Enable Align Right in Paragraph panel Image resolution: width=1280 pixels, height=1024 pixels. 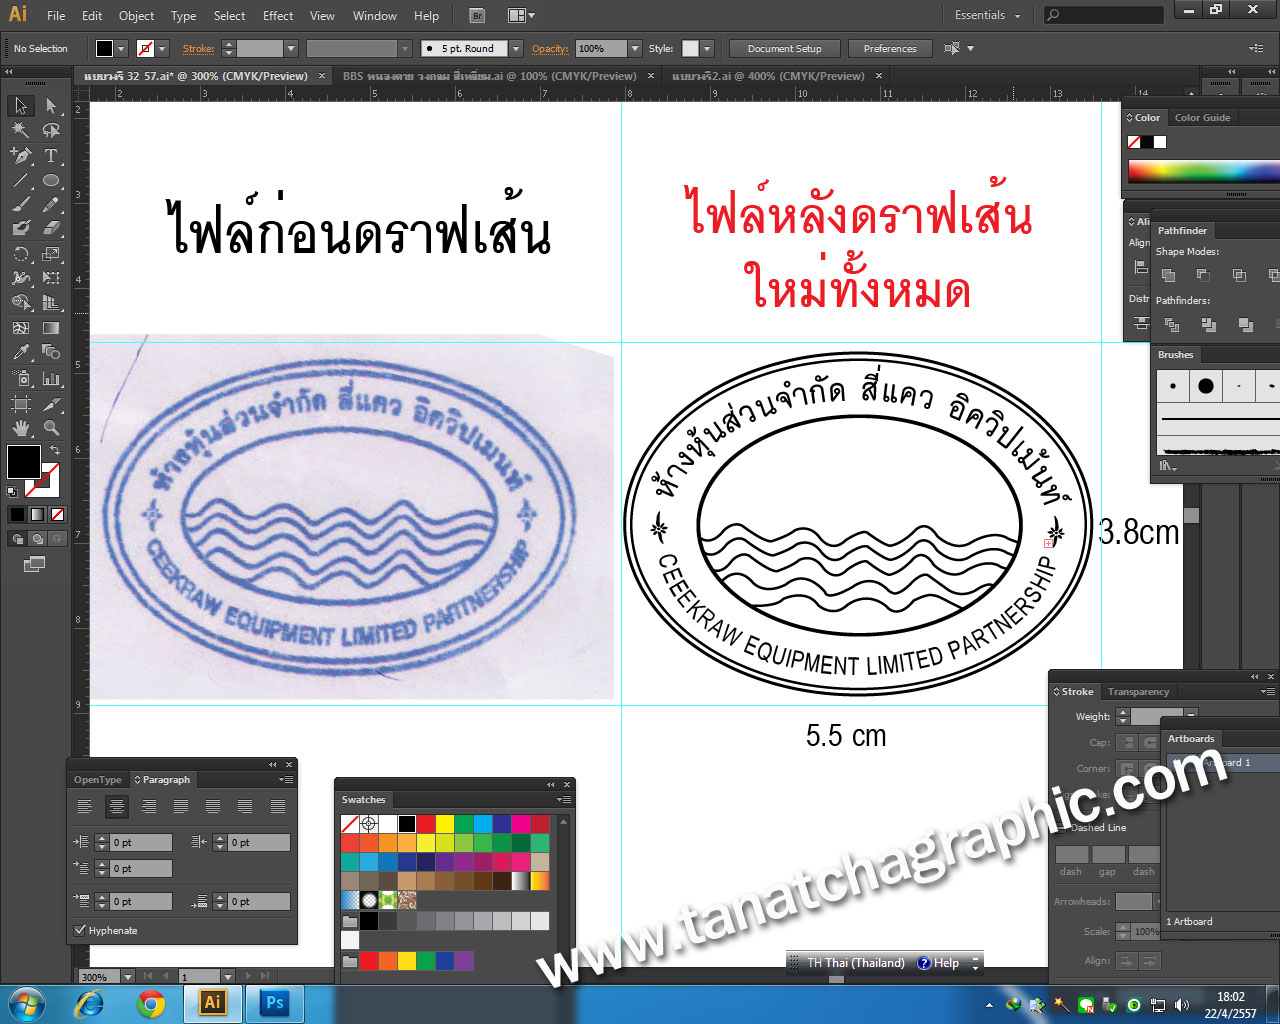149,806
